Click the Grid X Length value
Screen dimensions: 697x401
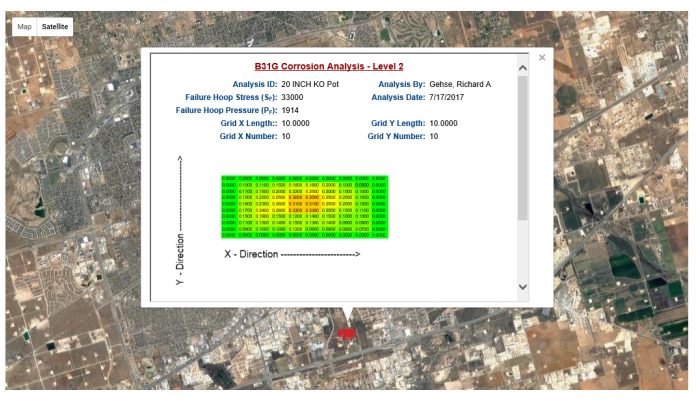click(x=295, y=123)
